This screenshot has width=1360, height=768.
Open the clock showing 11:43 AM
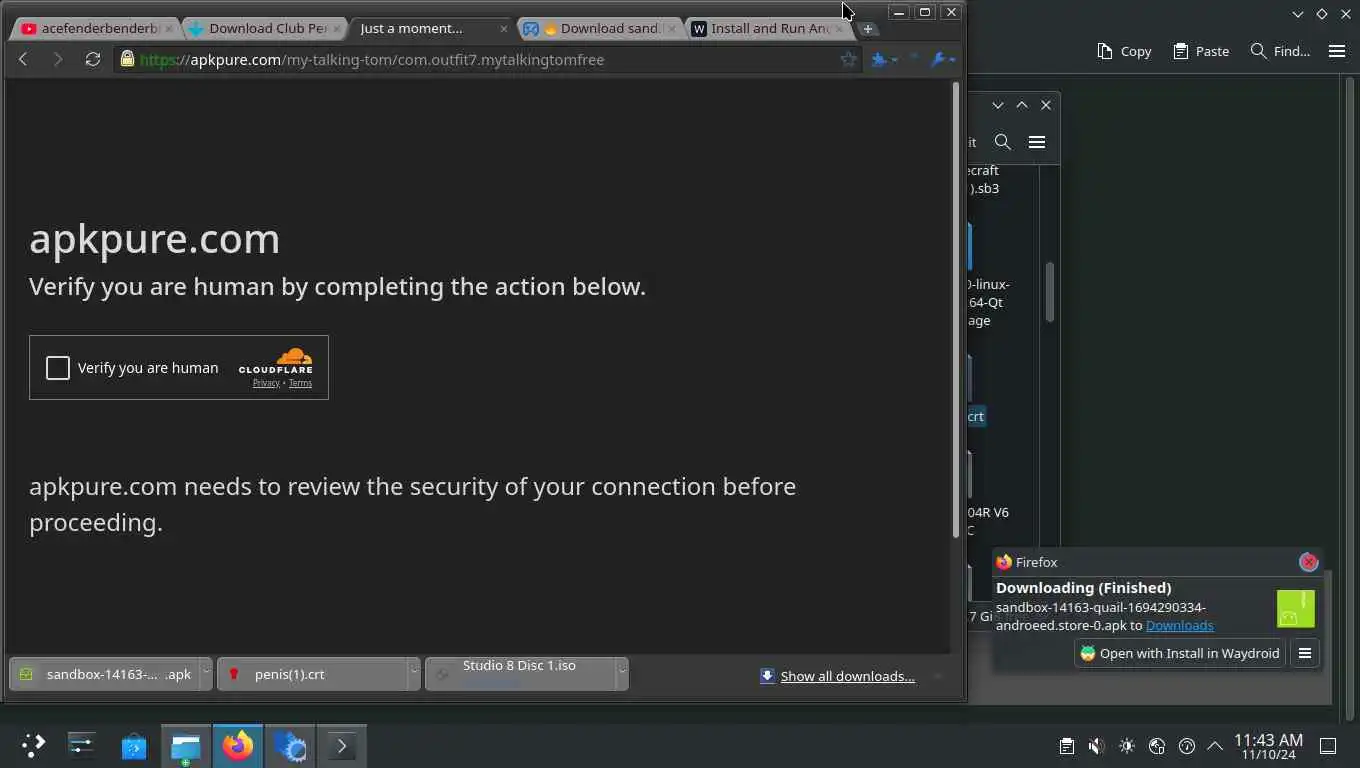tap(1268, 746)
